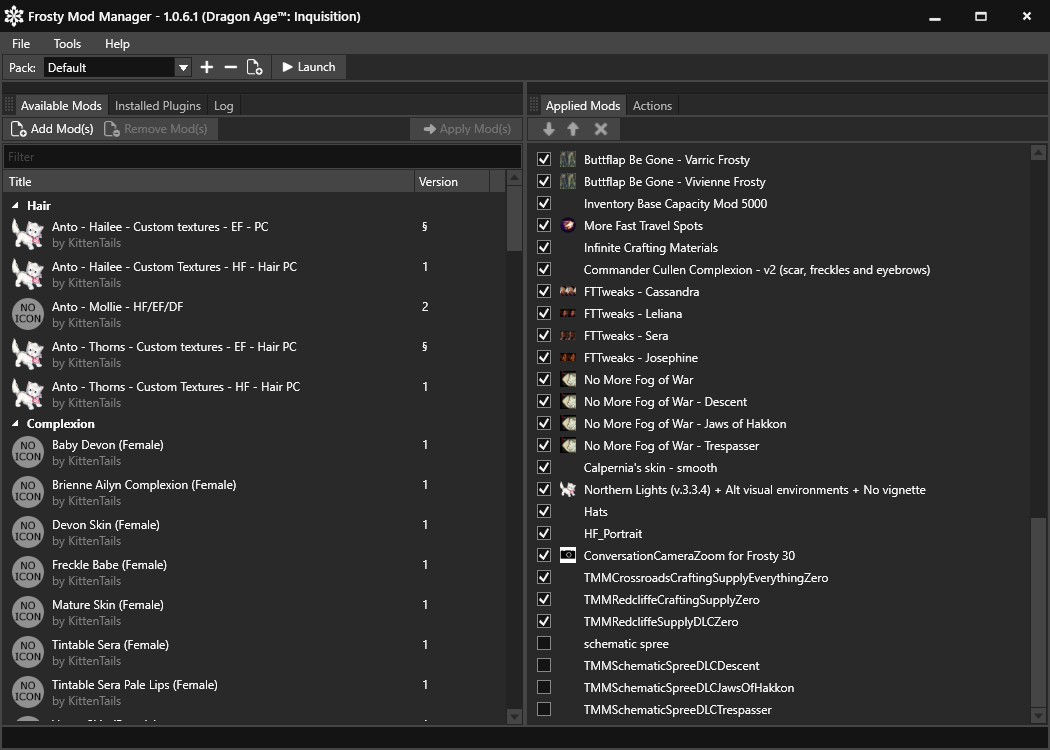Move selected applied mod up
This screenshot has height=750, width=1050.
point(573,129)
